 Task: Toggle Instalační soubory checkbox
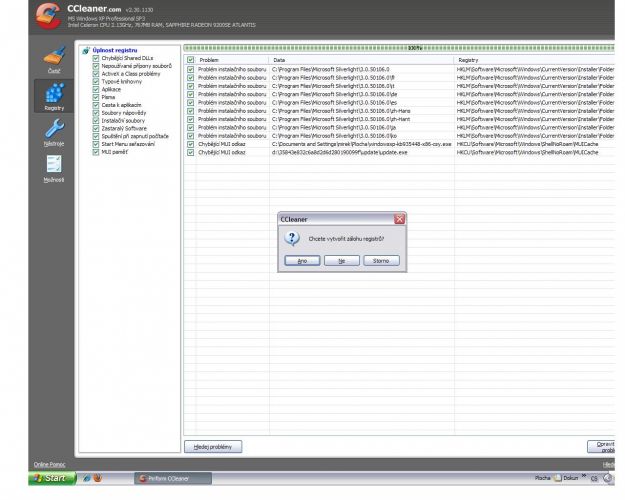click(x=96, y=121)
